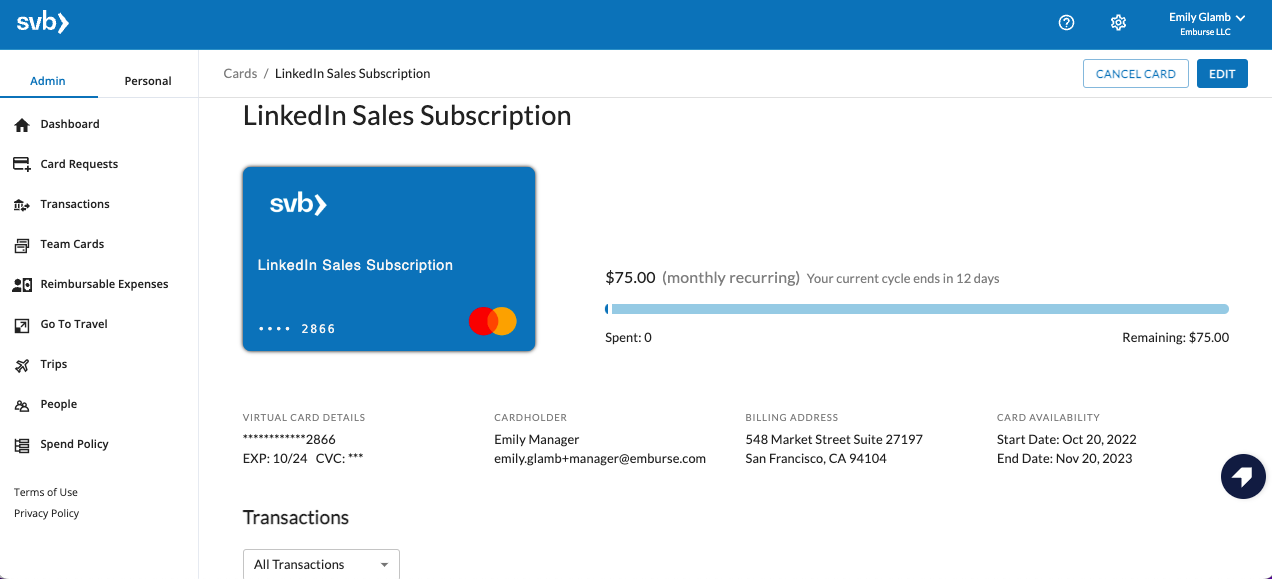Click the Mastercard logo on card
Screen dimensions: 1272x579
pos(493,321)
